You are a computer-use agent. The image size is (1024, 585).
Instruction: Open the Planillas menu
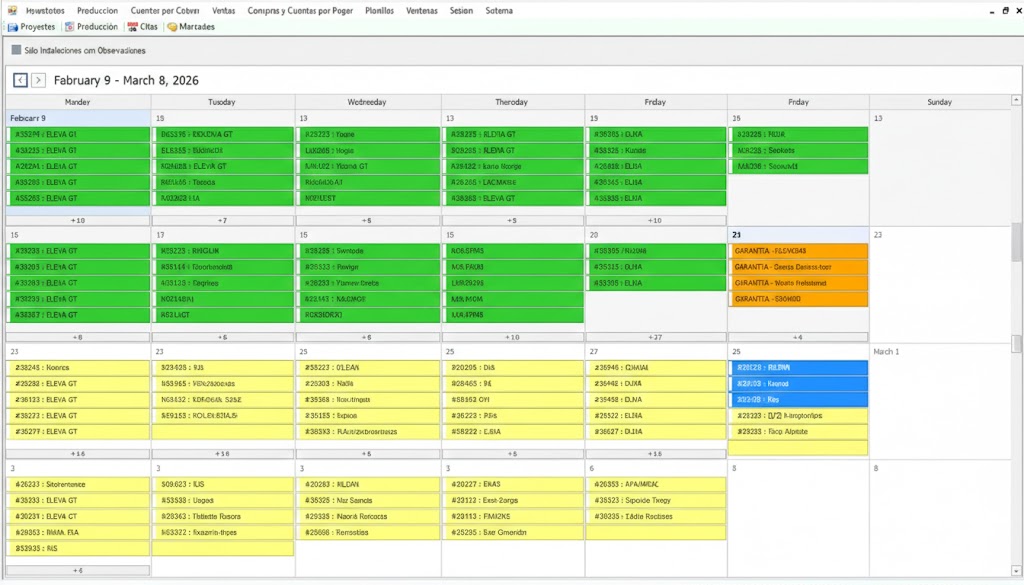[x=379, y=11]
